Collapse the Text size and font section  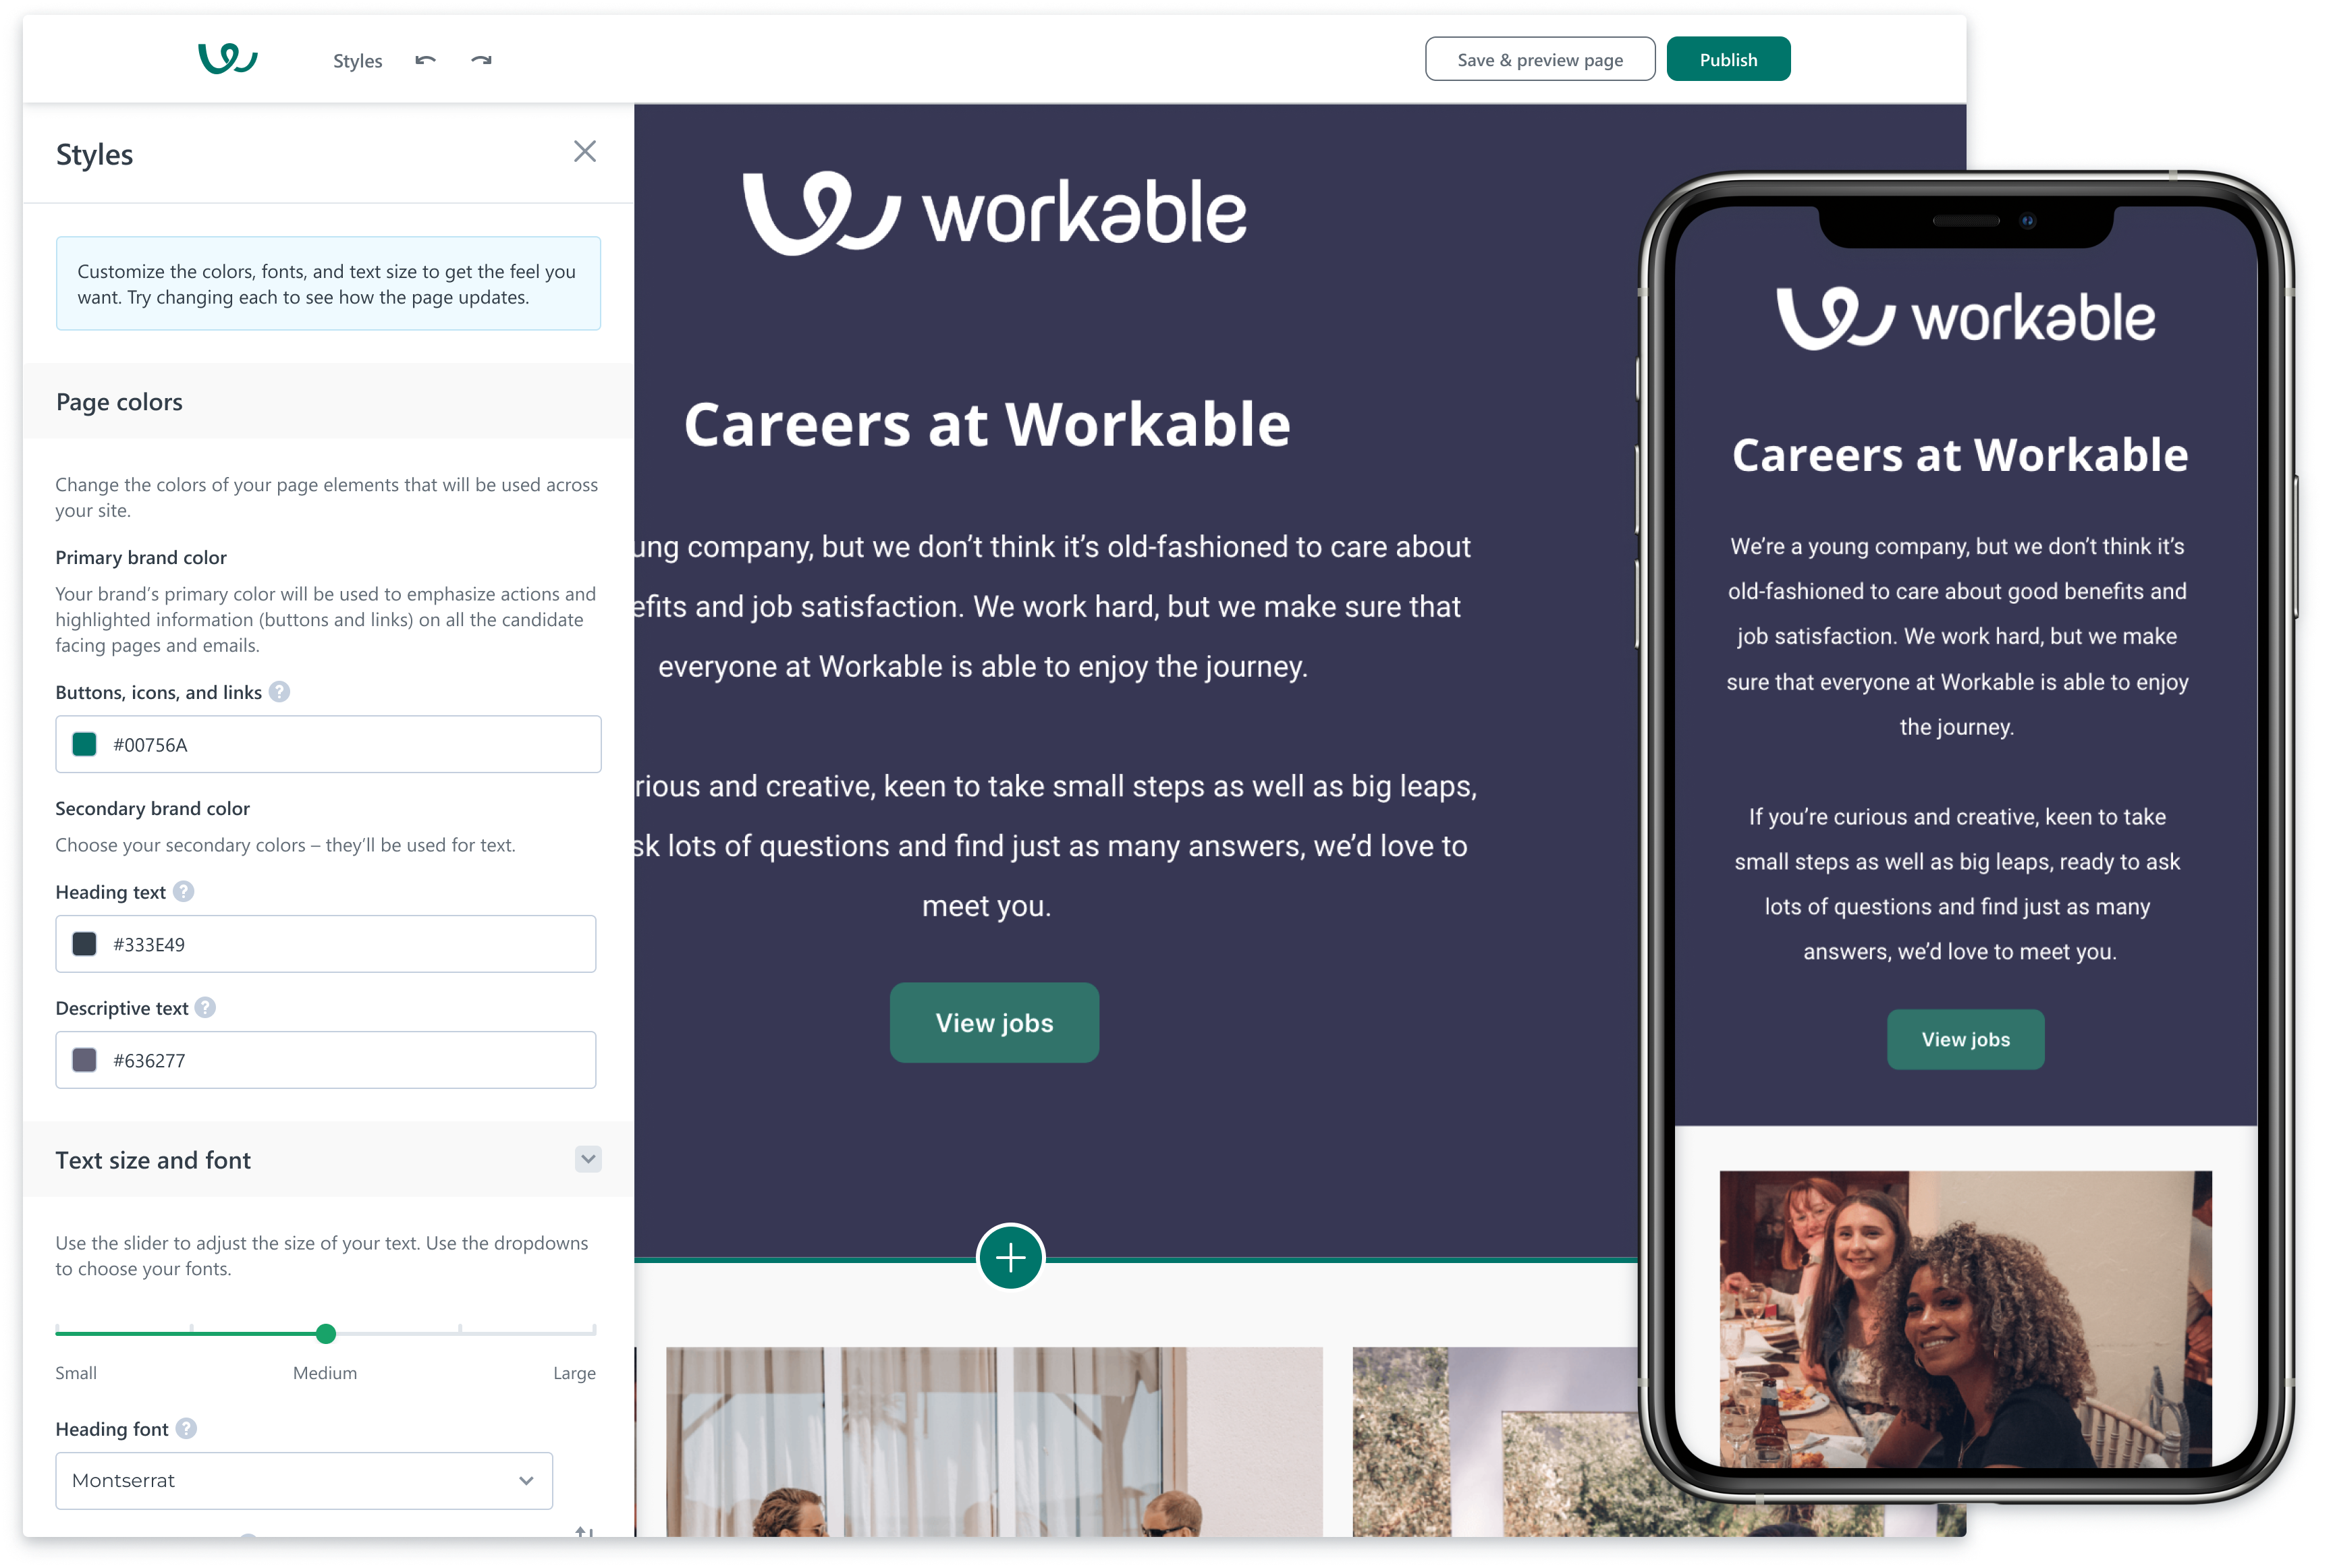pos(589,1160)
